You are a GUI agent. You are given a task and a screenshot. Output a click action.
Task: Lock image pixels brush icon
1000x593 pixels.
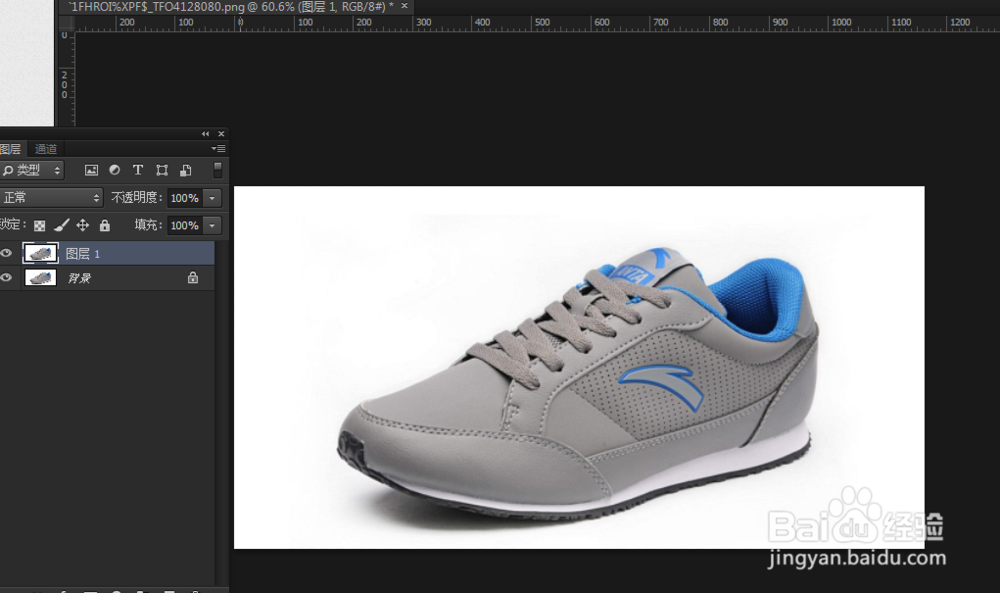[61, 225]
